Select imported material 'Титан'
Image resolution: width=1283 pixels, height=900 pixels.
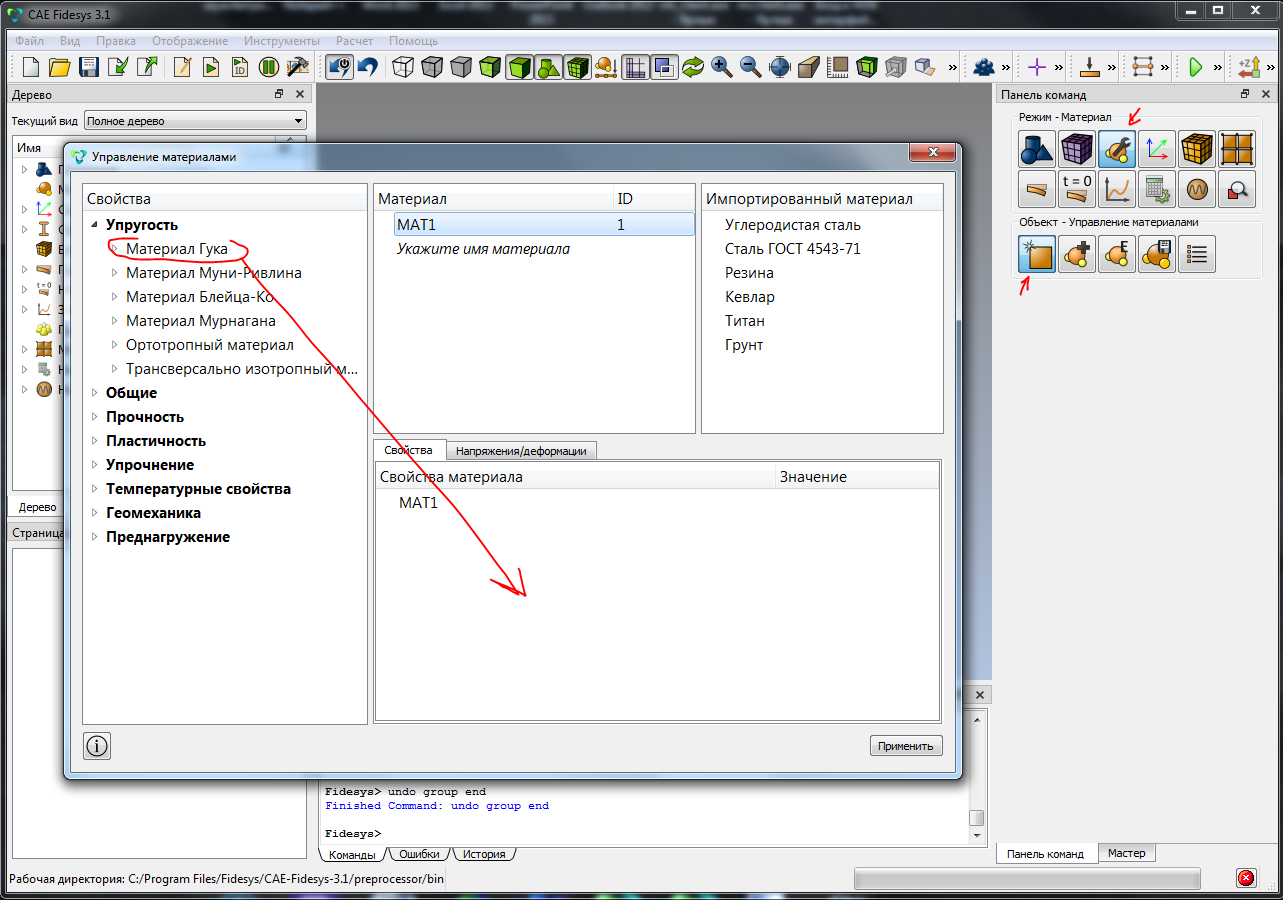(x=745, y=321)
